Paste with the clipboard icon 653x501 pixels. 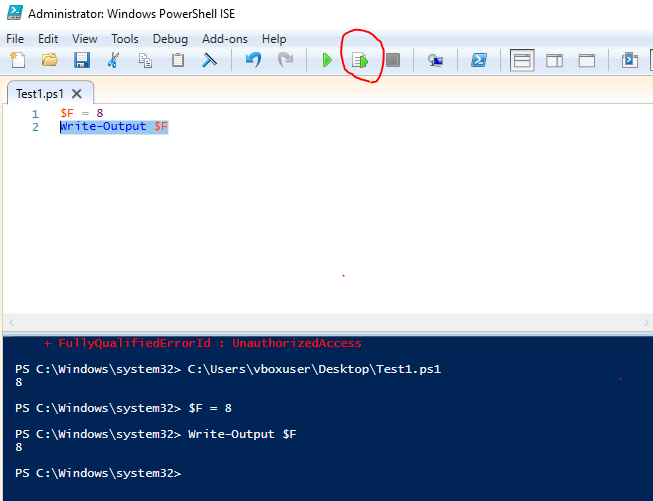(x=178, y=60)
